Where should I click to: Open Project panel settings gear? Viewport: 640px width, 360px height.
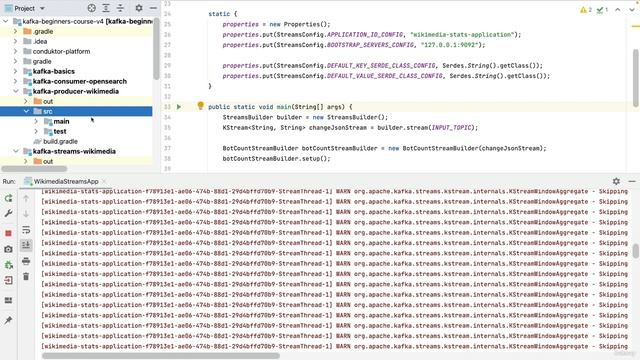139,8
